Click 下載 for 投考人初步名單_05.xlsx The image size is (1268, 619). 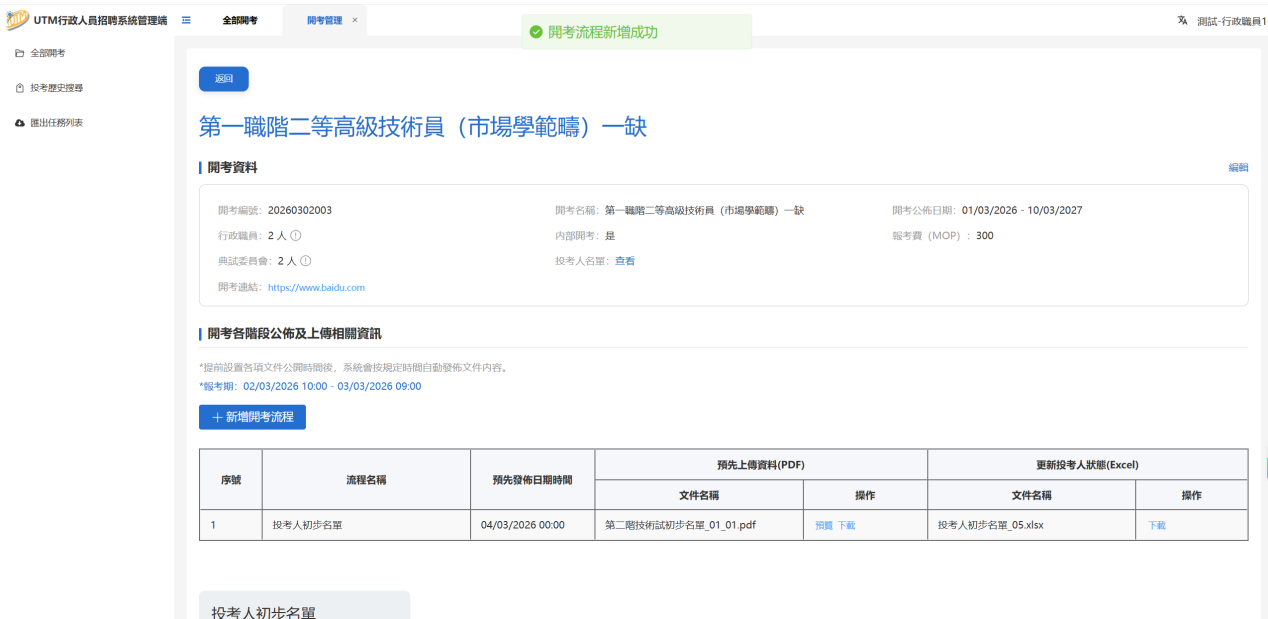[1157, 525]
